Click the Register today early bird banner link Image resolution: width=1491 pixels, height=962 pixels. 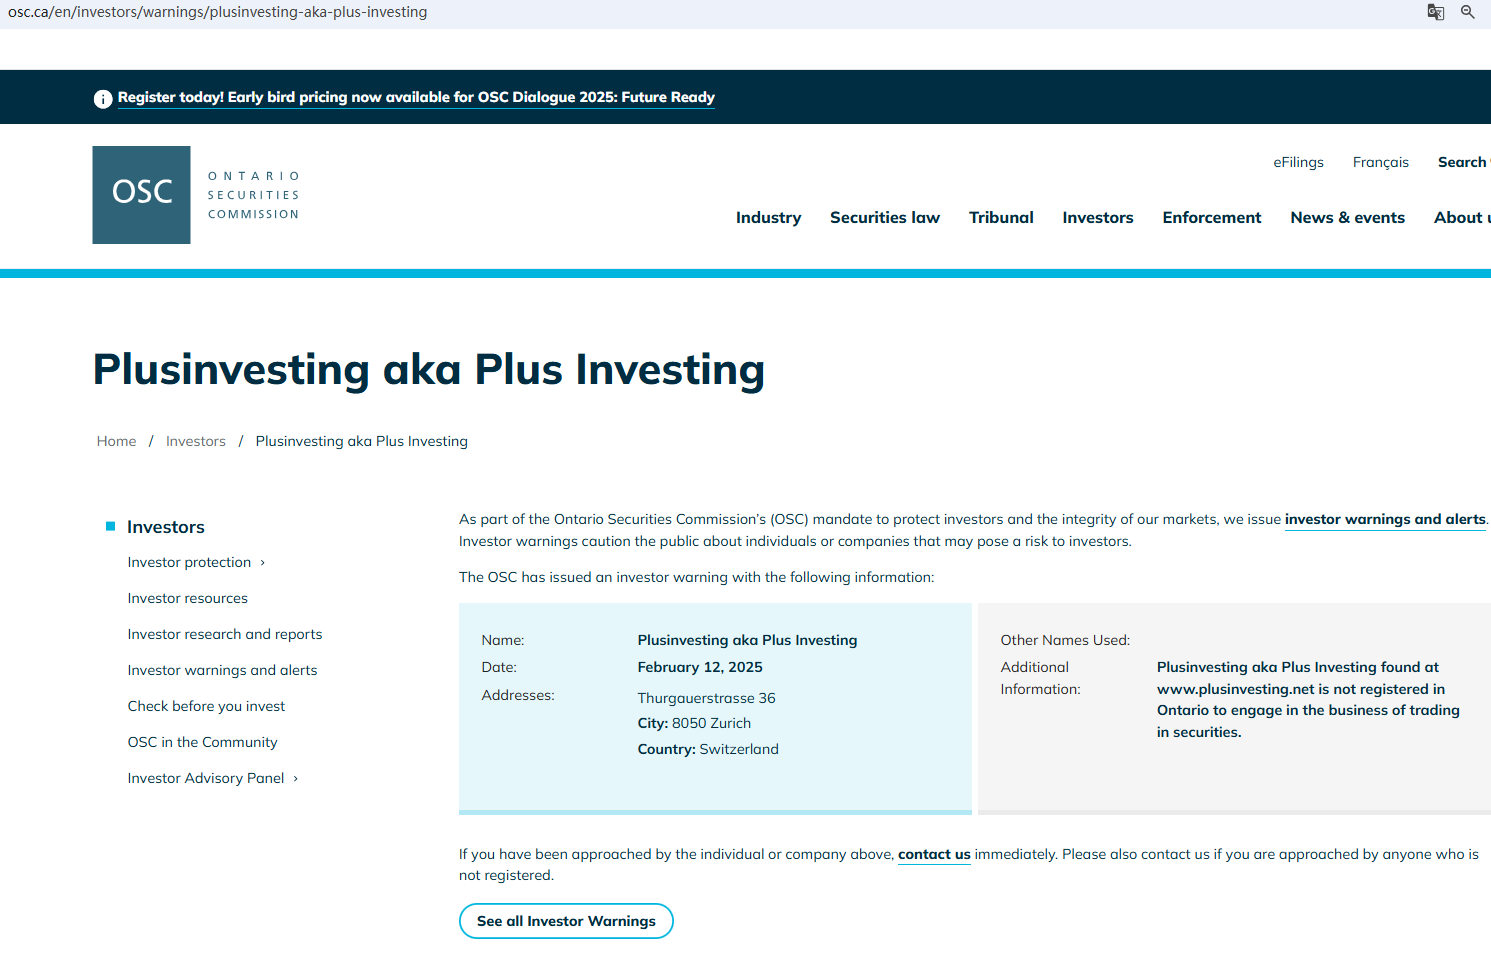(416, 97)
